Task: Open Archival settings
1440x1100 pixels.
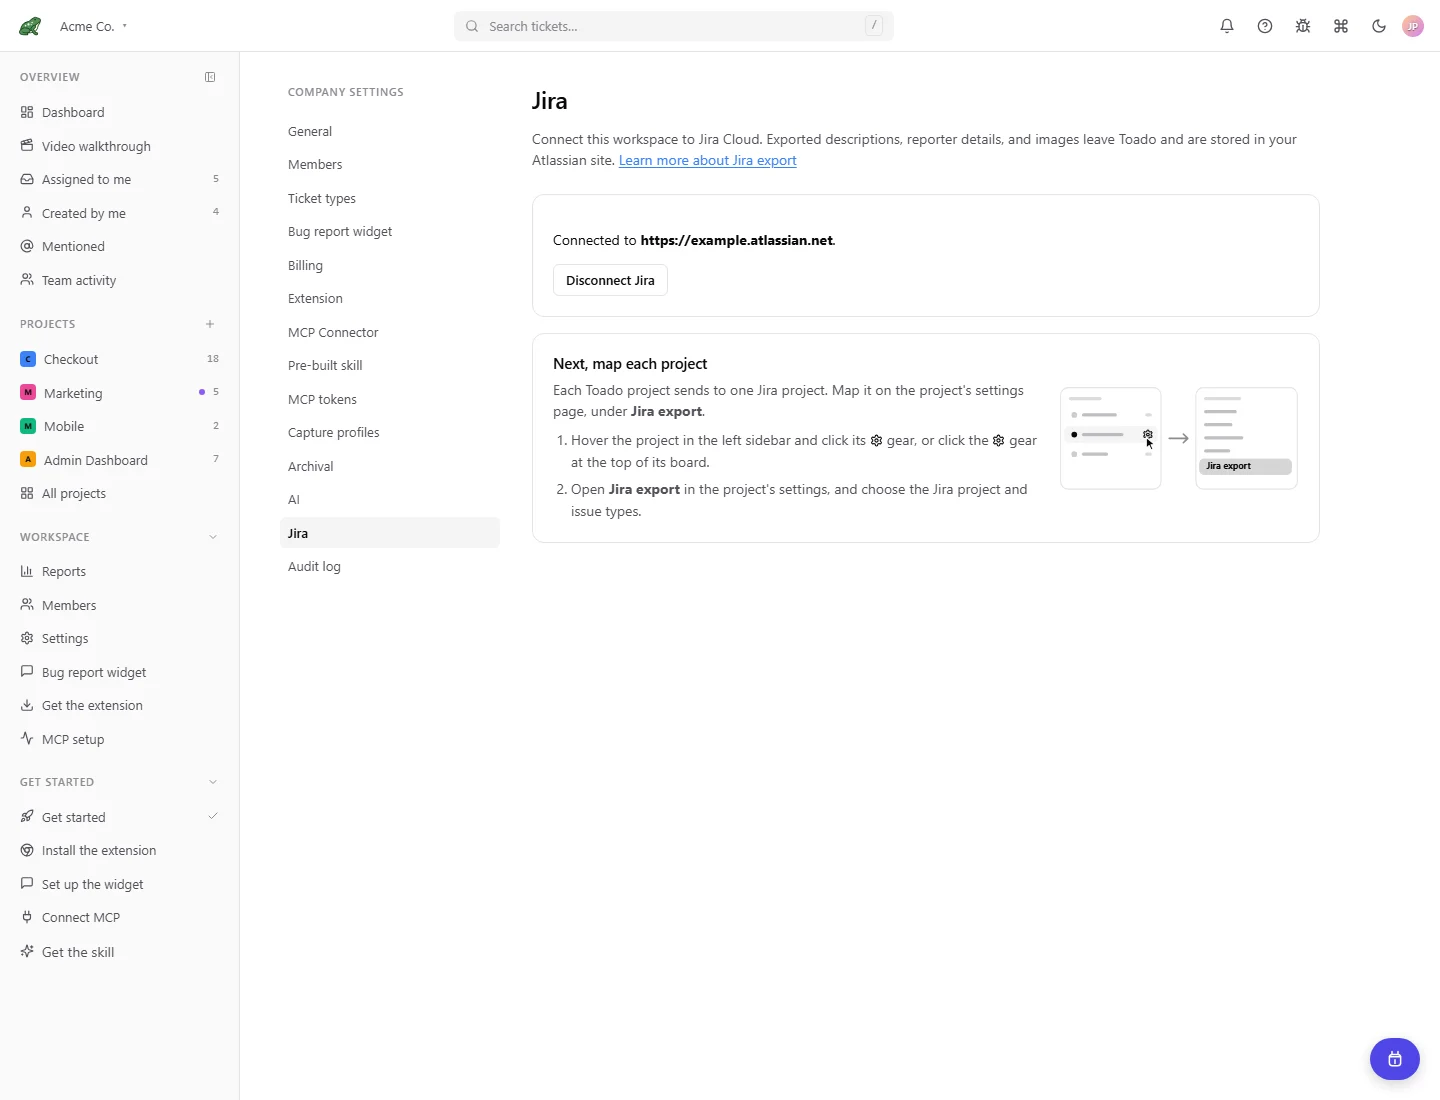Action: (390, 466)
